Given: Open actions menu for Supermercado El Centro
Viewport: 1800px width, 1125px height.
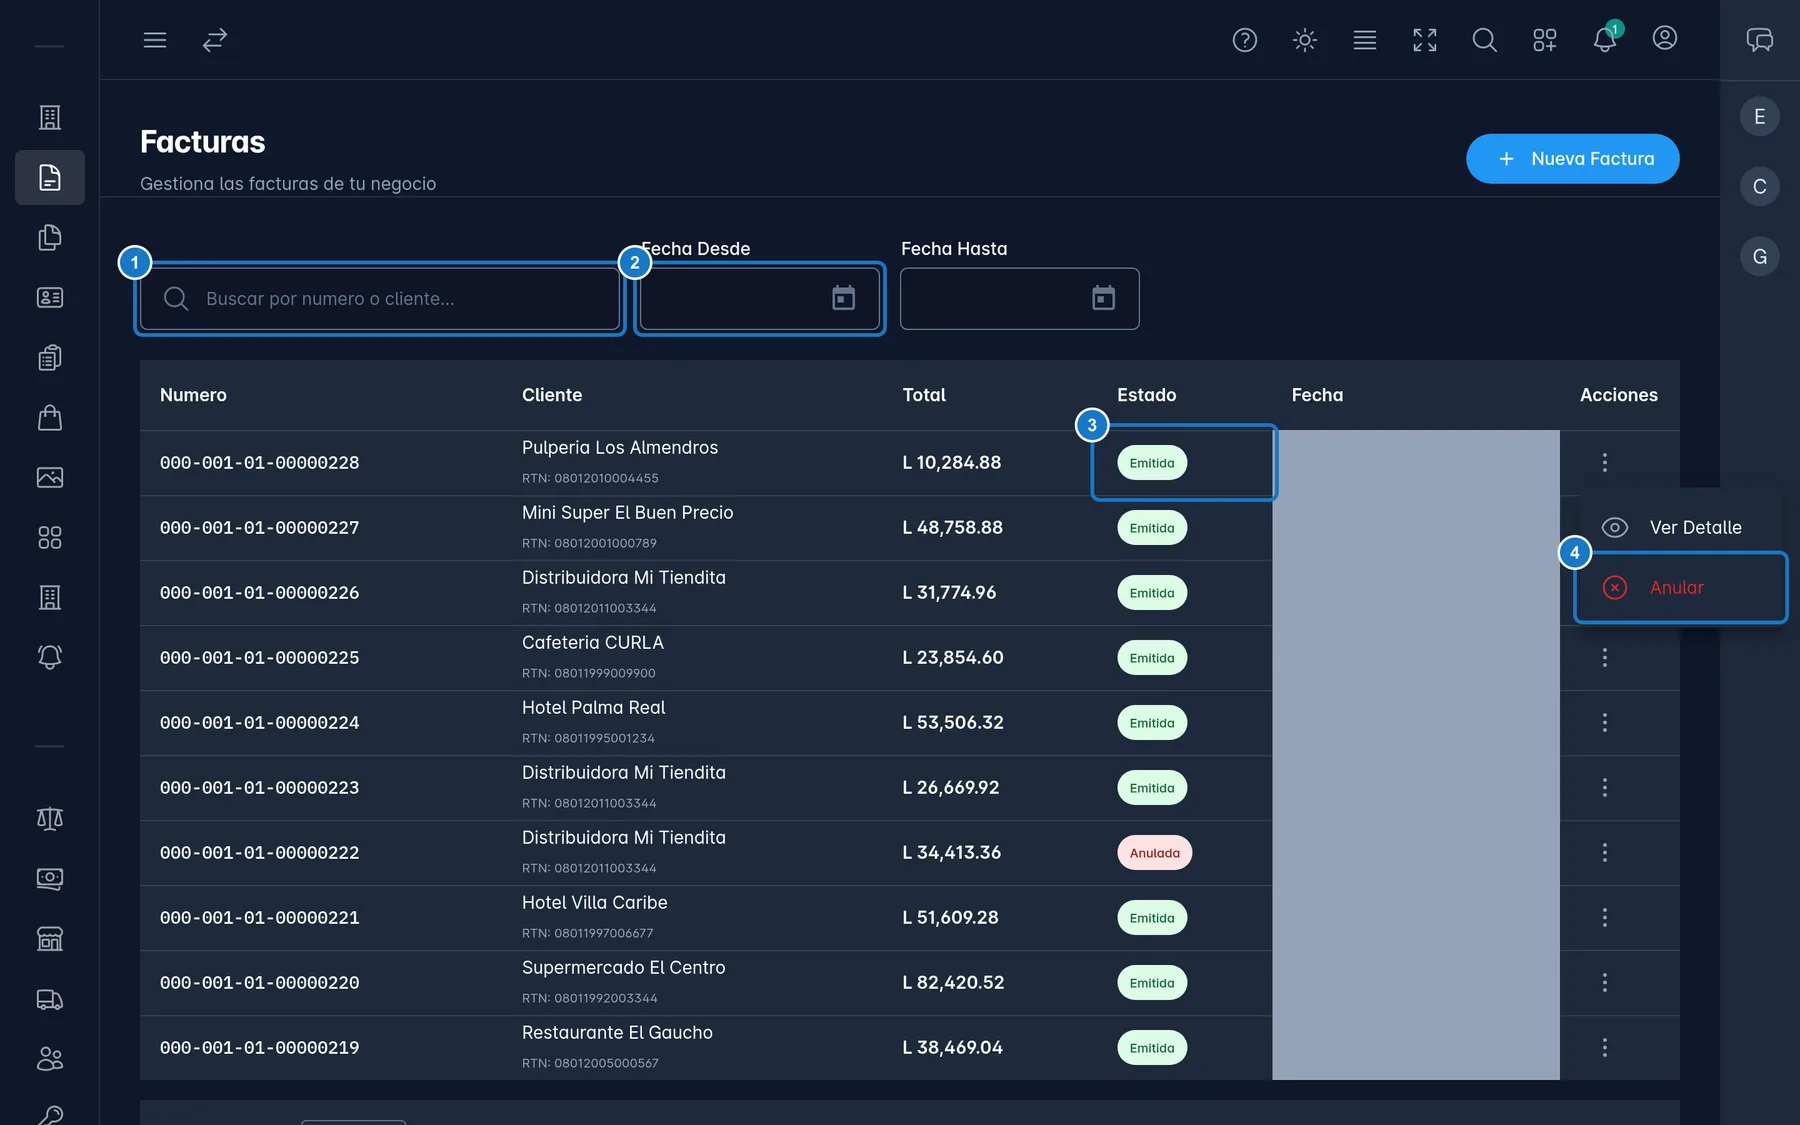Looking at the screenshot, I should [1605, 982].
